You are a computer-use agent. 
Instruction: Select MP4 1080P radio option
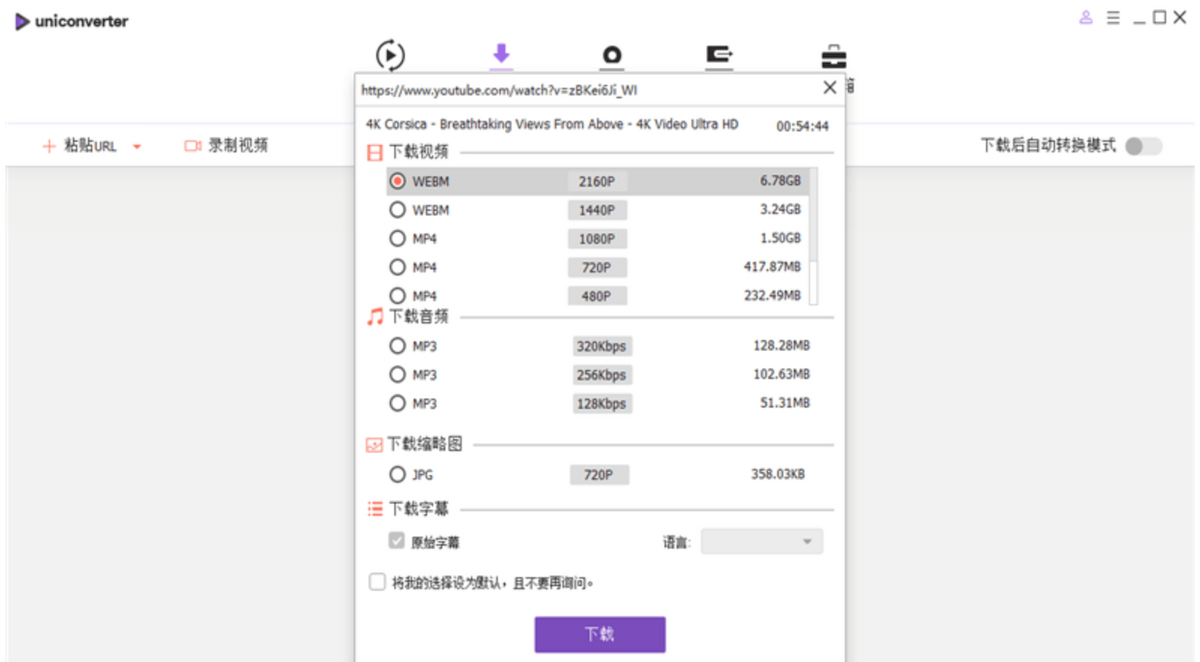[x=397, y=239]
